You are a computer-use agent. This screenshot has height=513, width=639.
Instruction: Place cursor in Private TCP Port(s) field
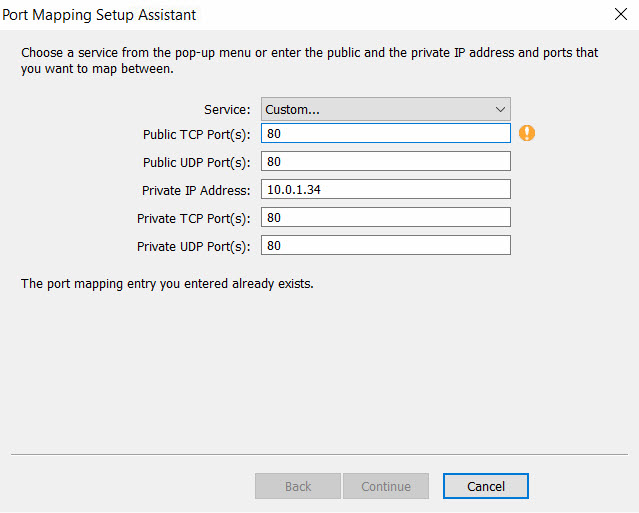(385, 217)
